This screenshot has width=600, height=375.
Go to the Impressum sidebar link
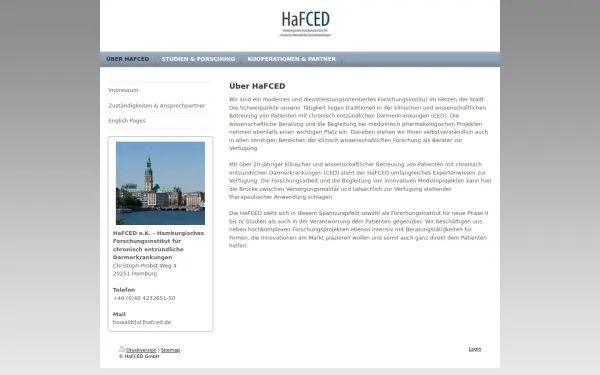click(123, 90)
